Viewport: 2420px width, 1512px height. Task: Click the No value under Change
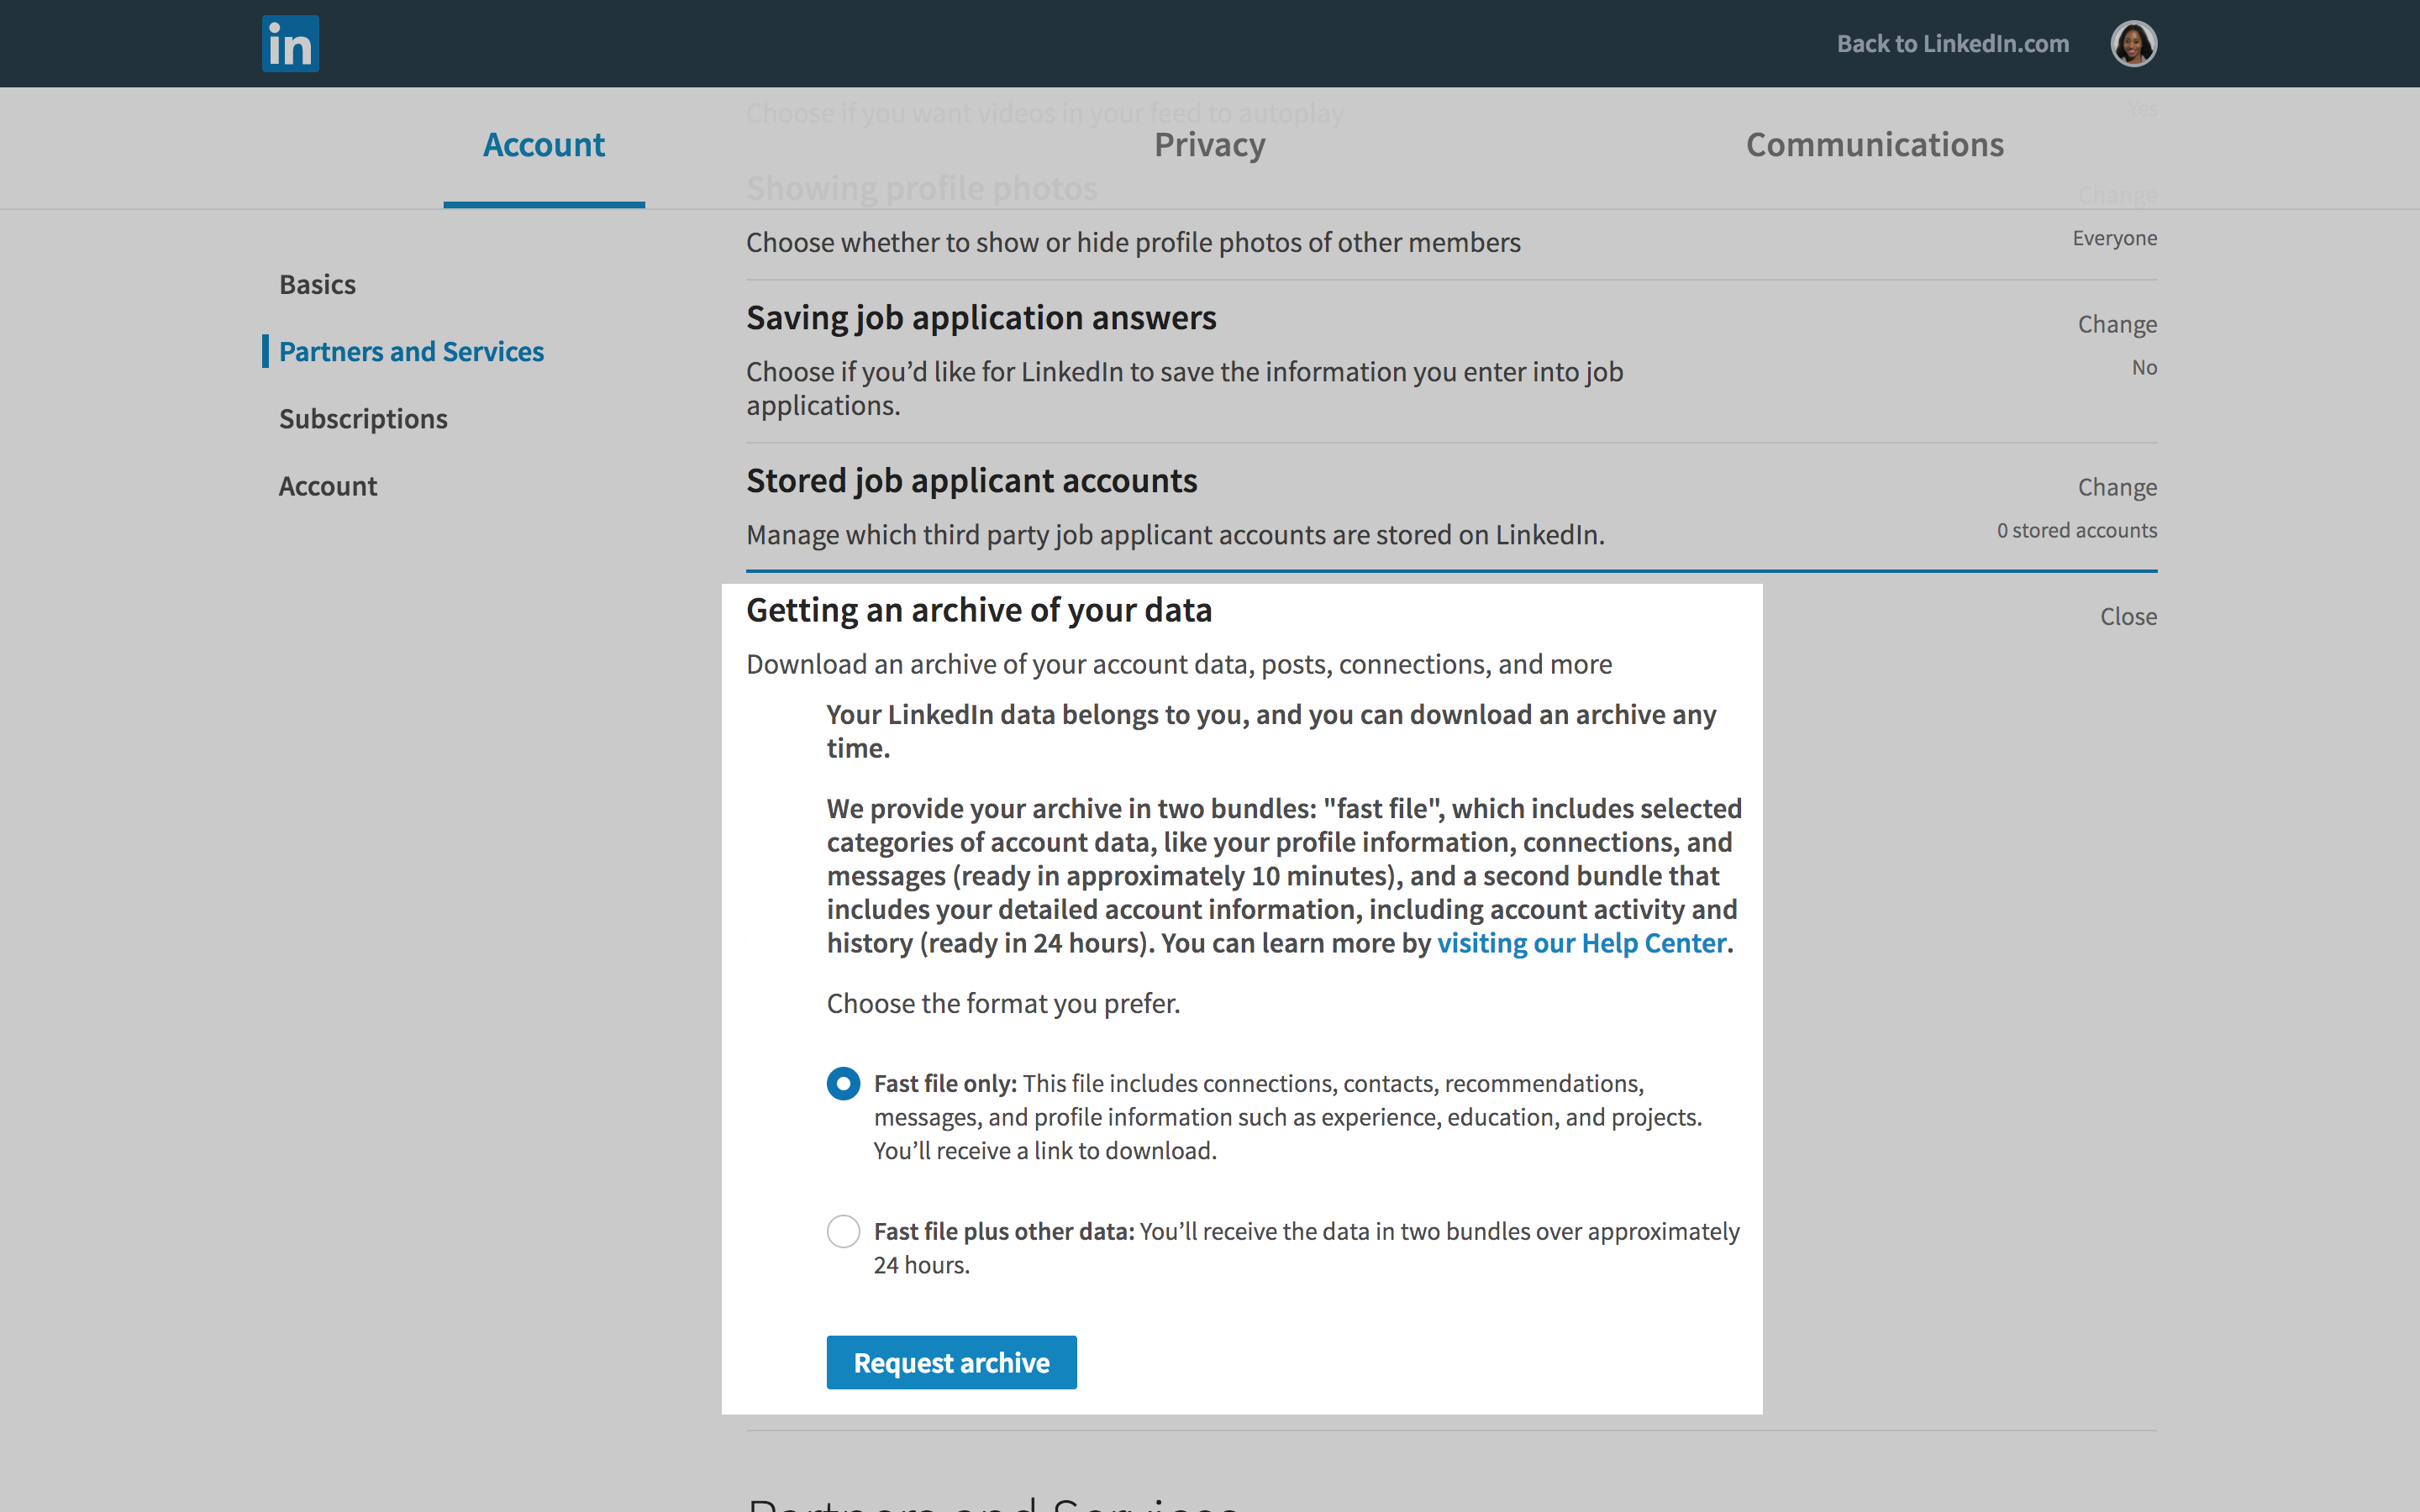coord(2144,368)
